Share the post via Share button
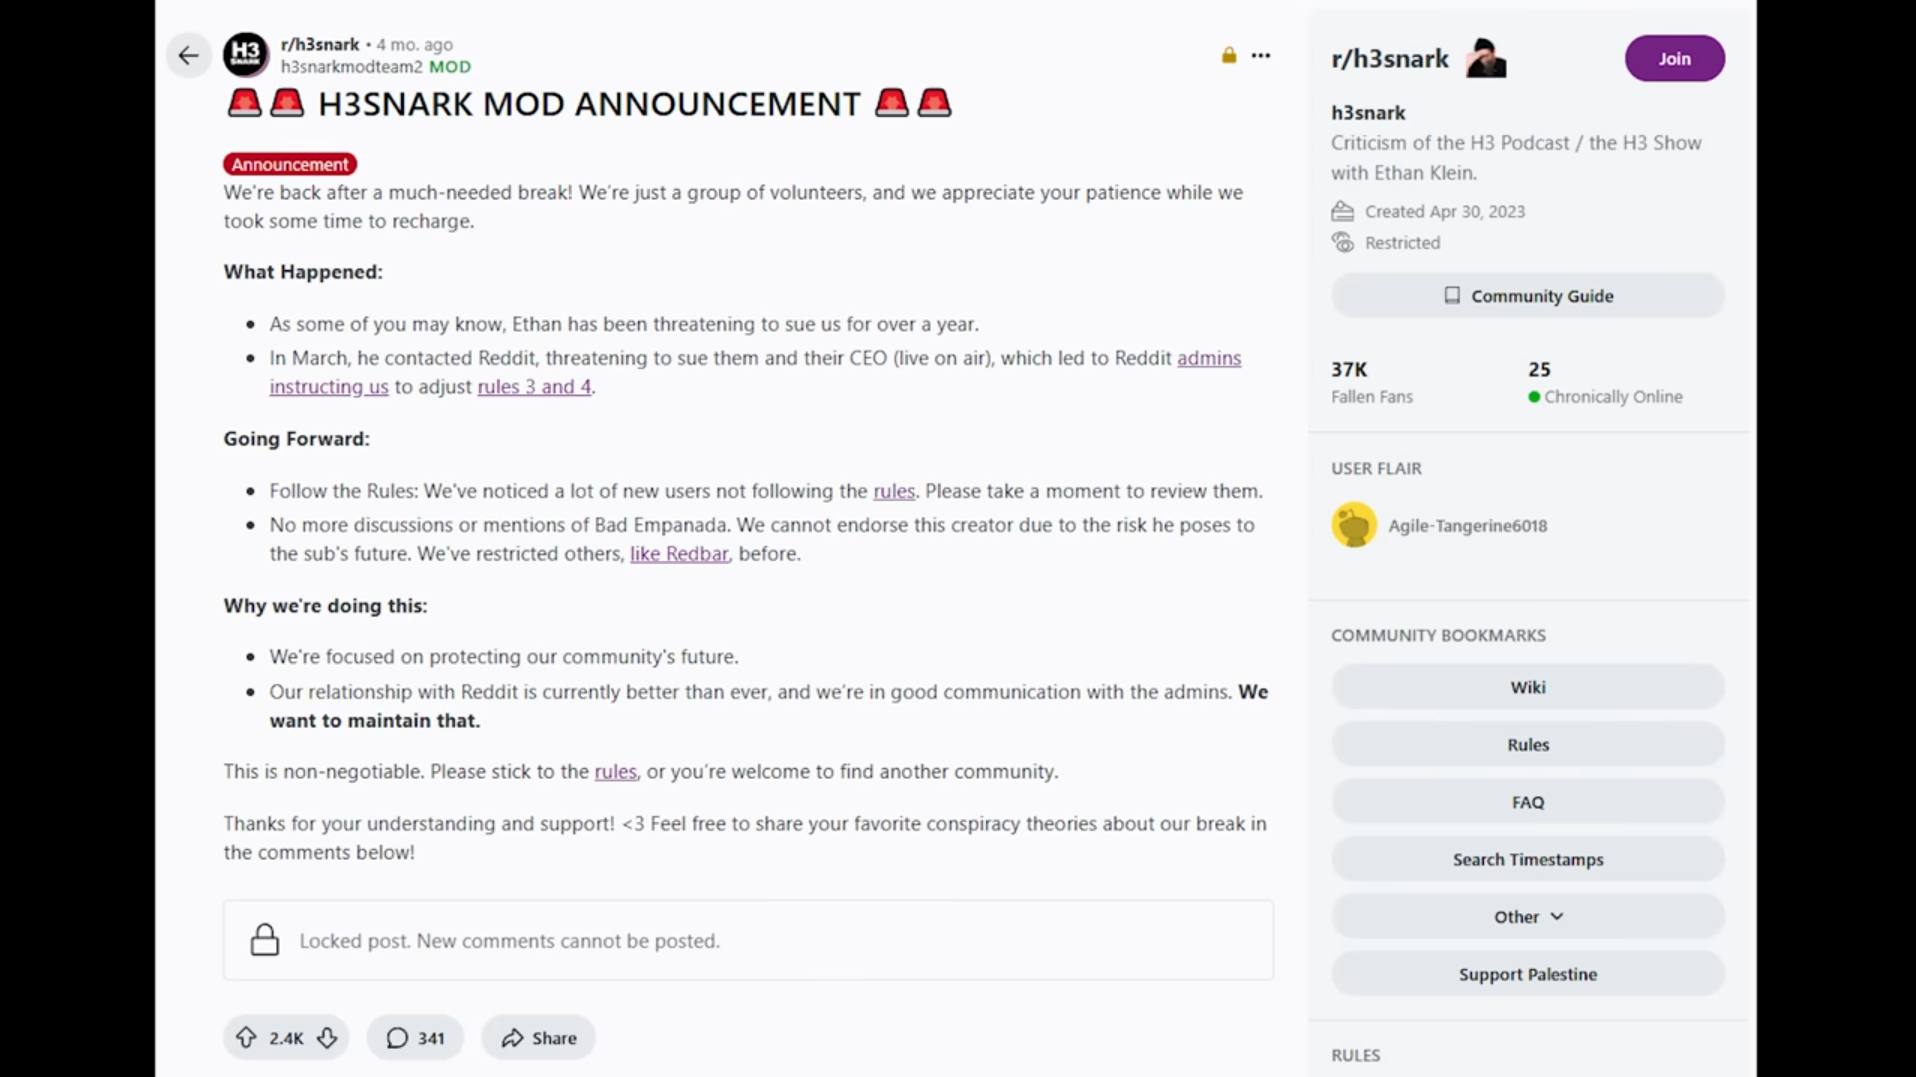Viewport: 1916px width, 1077px height. click(538, 1037)
